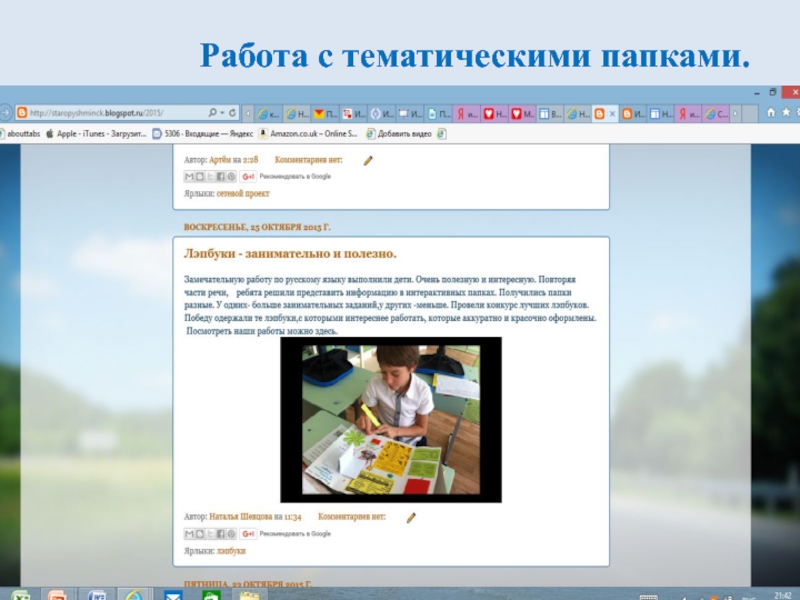Click G+1 button under Артём's post

coord(248,177)
